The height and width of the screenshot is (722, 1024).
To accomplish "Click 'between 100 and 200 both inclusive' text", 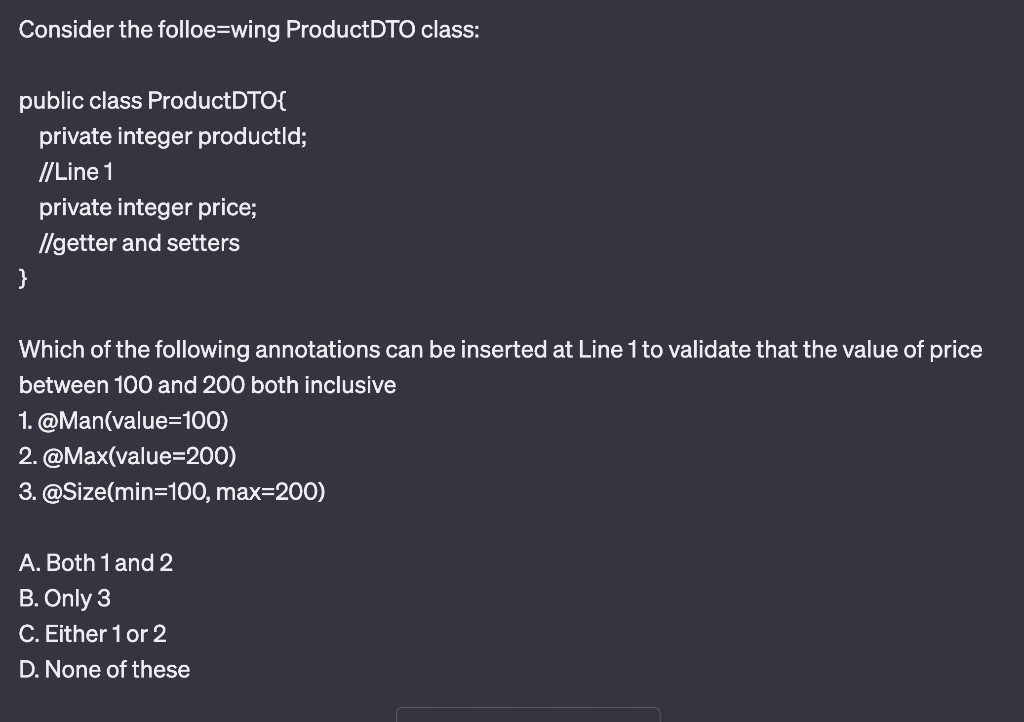I will point(207,385).
